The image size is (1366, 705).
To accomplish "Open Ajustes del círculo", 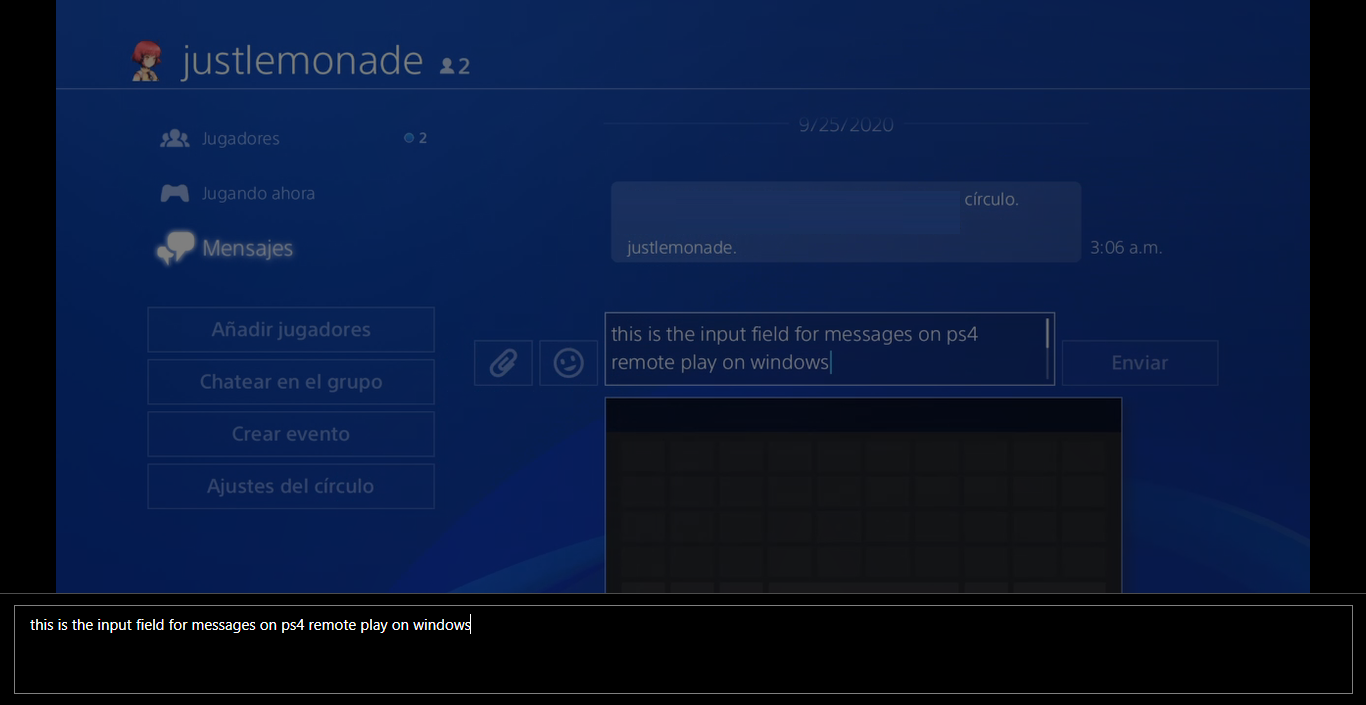I will click(x=291, y=486).
